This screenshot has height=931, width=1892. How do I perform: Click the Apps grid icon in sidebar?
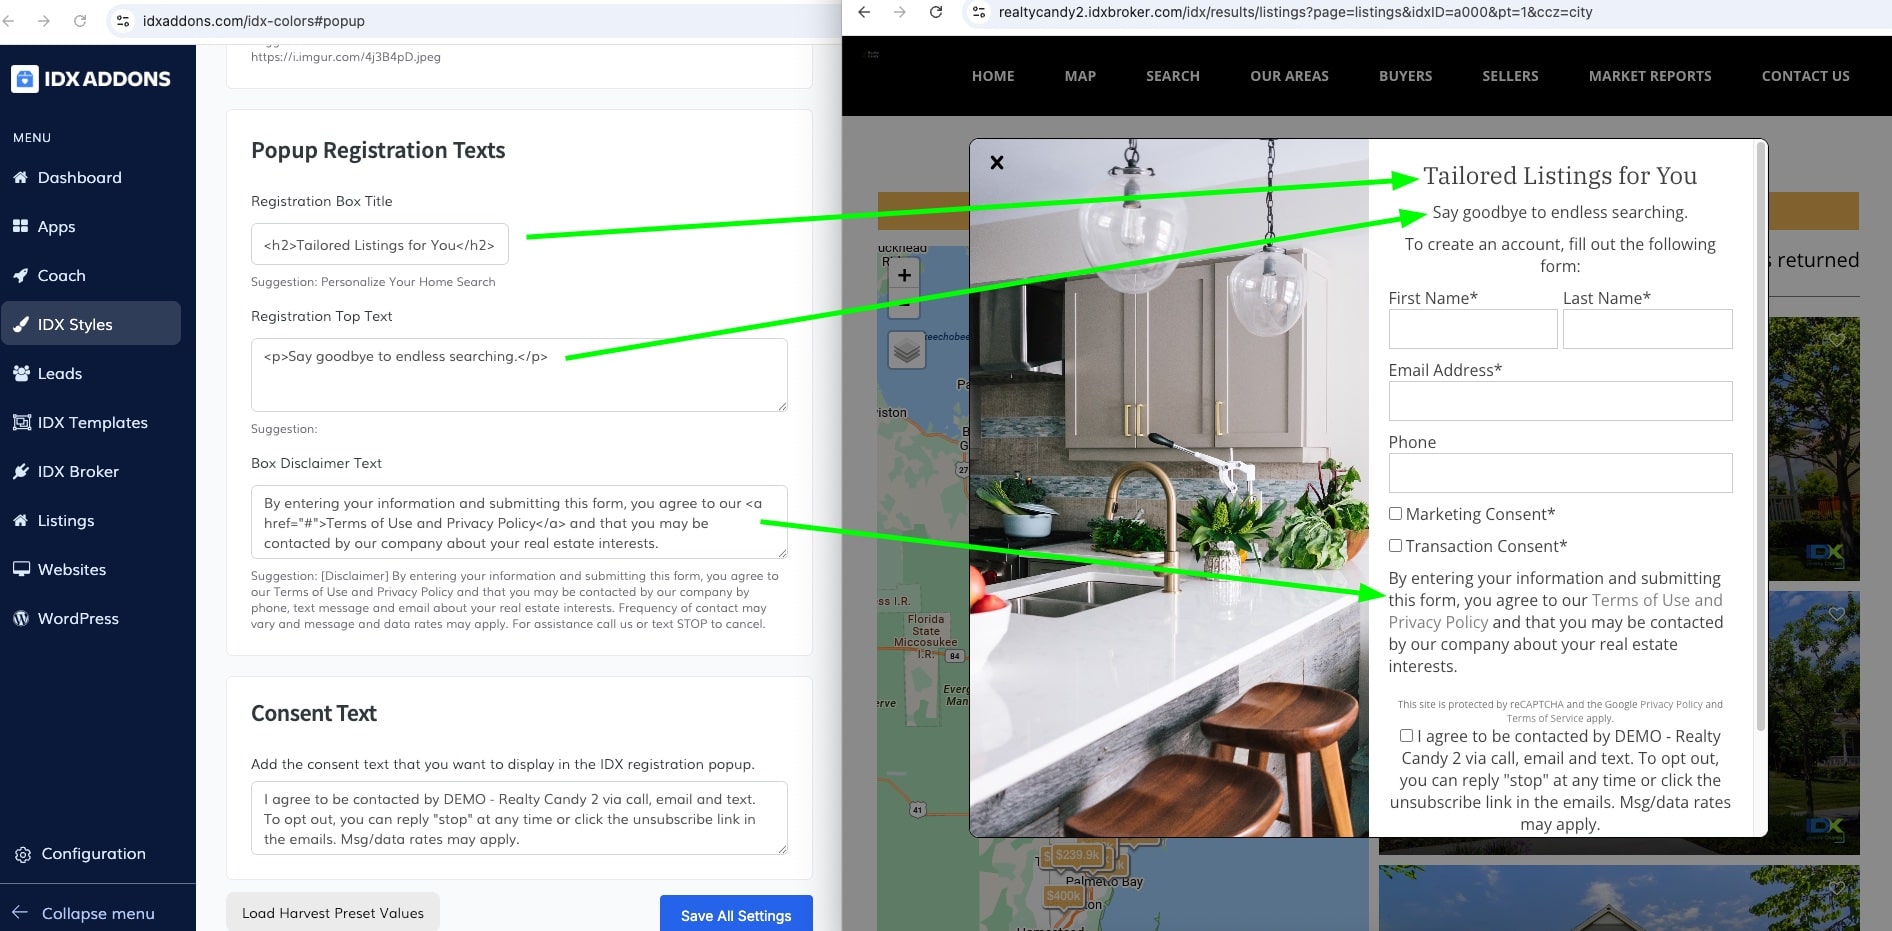tap(20, 226)
